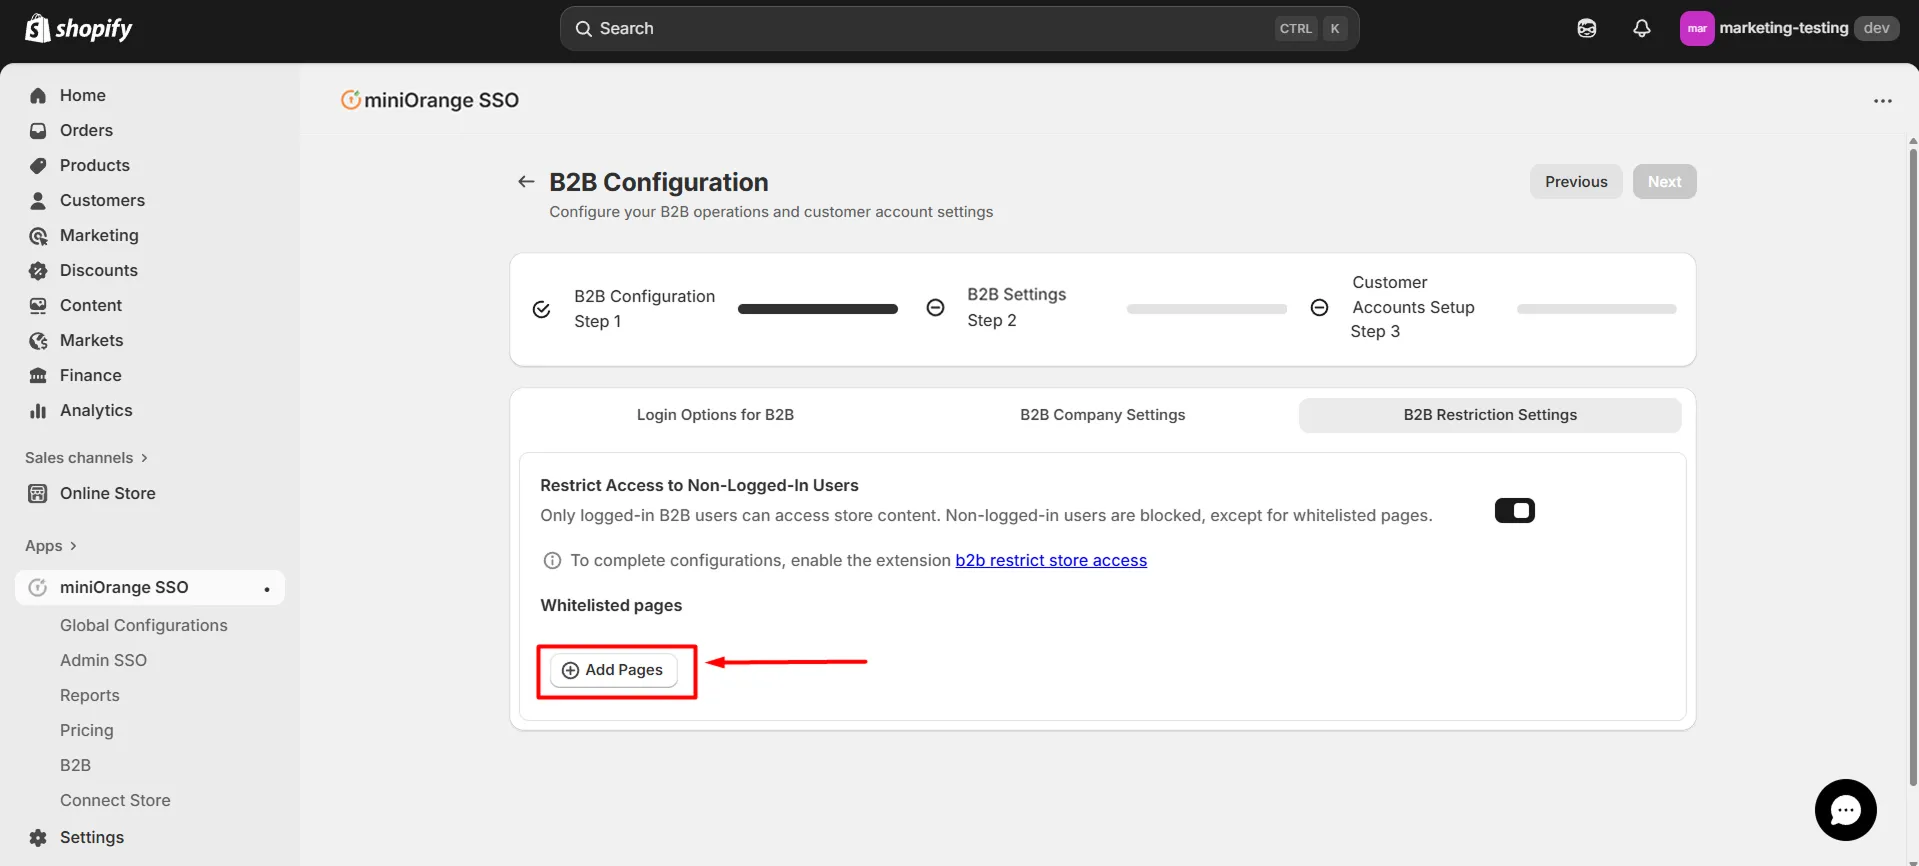Screen dimensions: 1919x866
Task: Expand the Sales channels section
Action: 87,458
